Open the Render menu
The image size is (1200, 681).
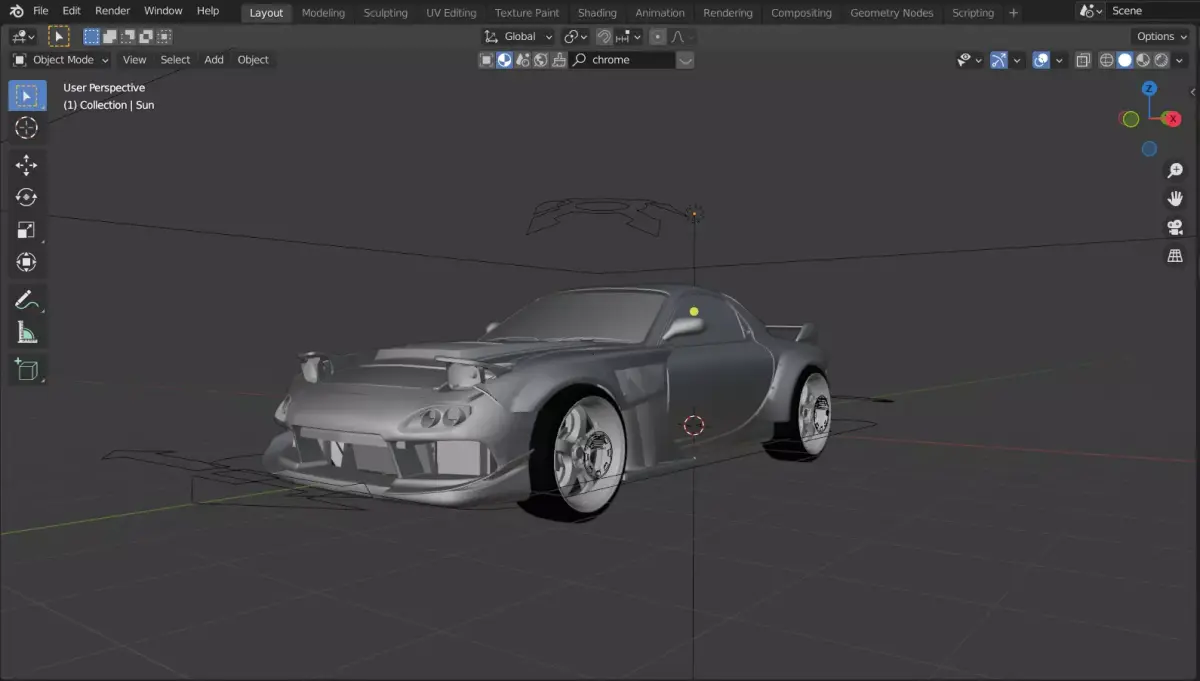pyautogui.click(x=112, y=11)
